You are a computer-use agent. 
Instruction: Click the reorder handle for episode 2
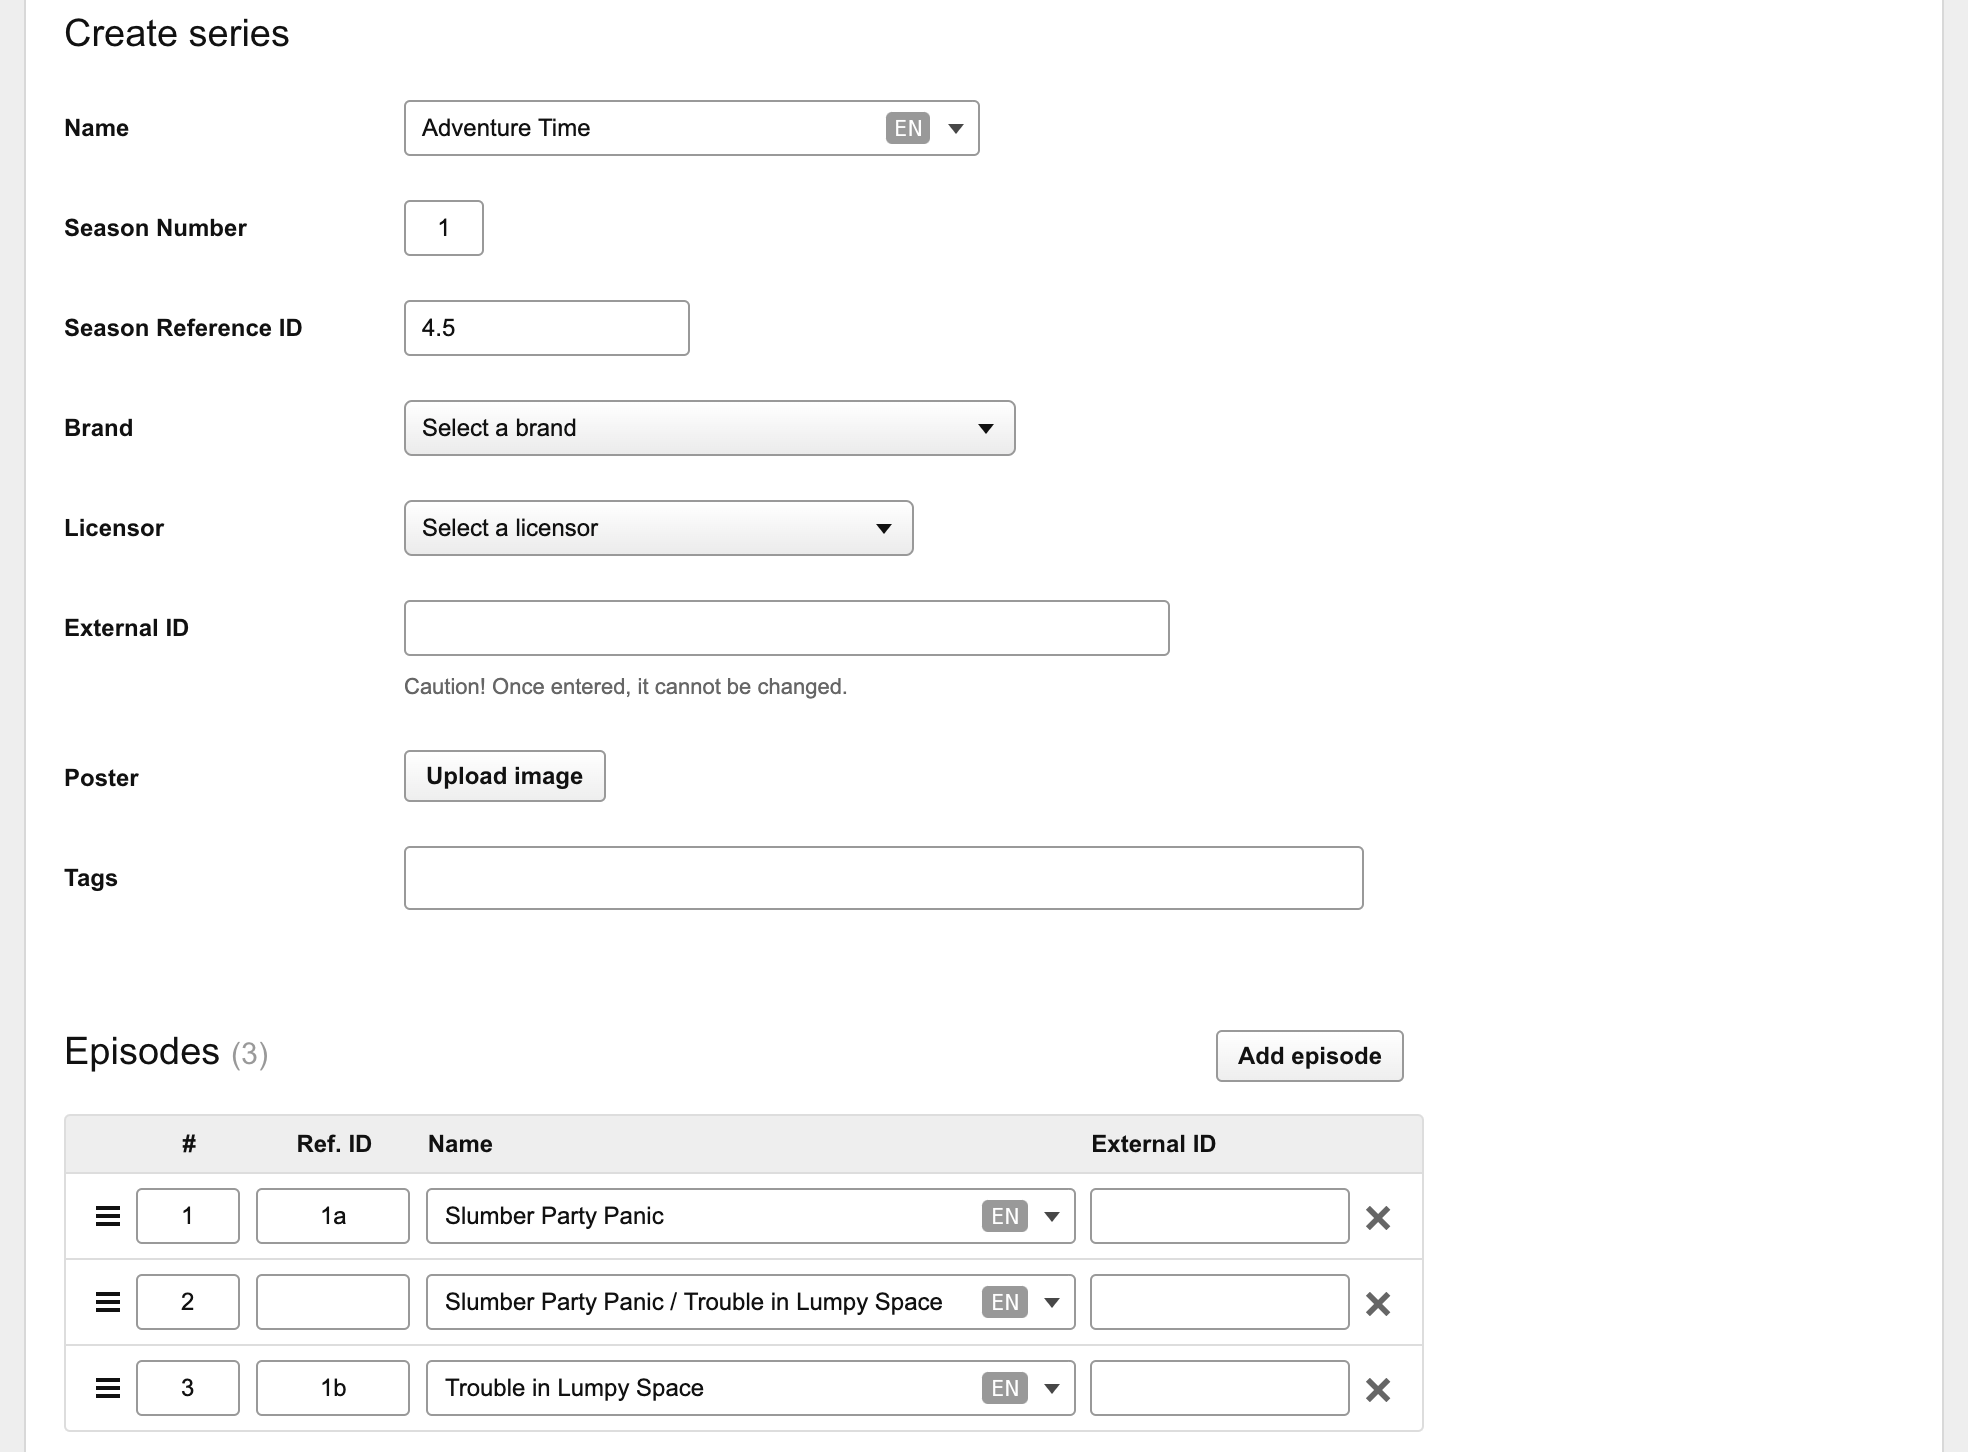pos(108,1302)
